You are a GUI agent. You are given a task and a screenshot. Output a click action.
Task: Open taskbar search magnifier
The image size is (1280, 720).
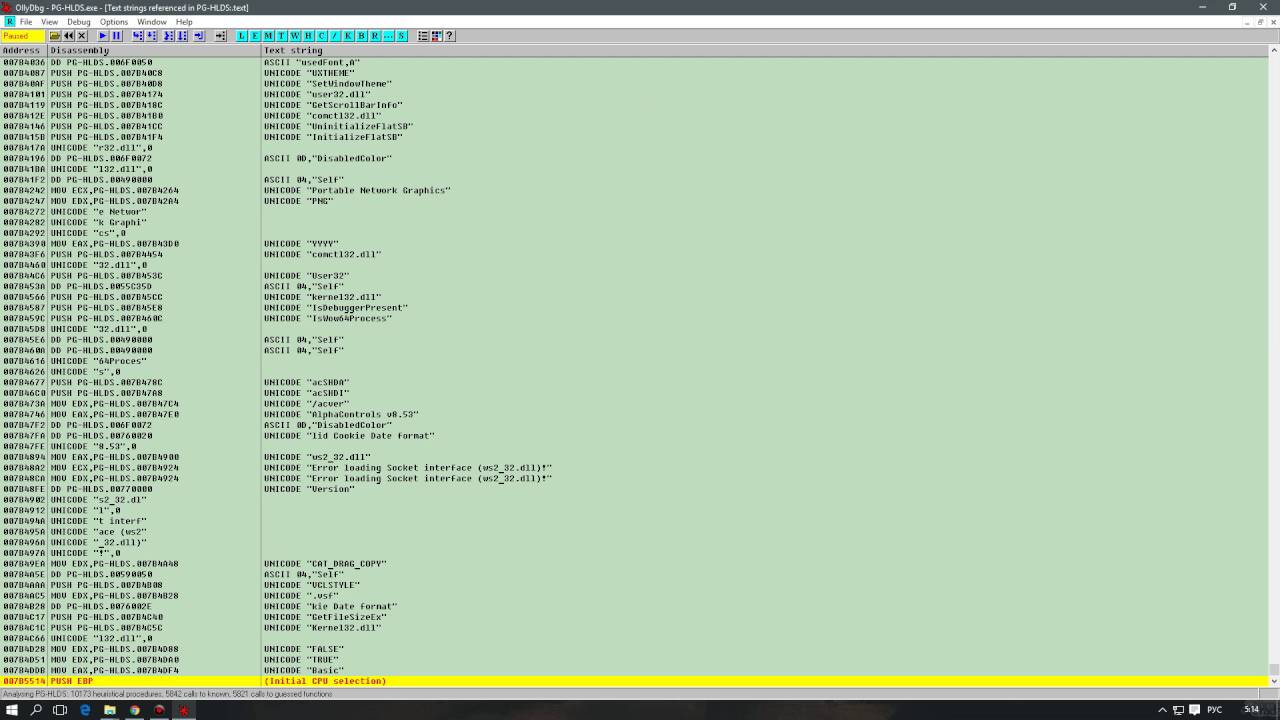36,710
